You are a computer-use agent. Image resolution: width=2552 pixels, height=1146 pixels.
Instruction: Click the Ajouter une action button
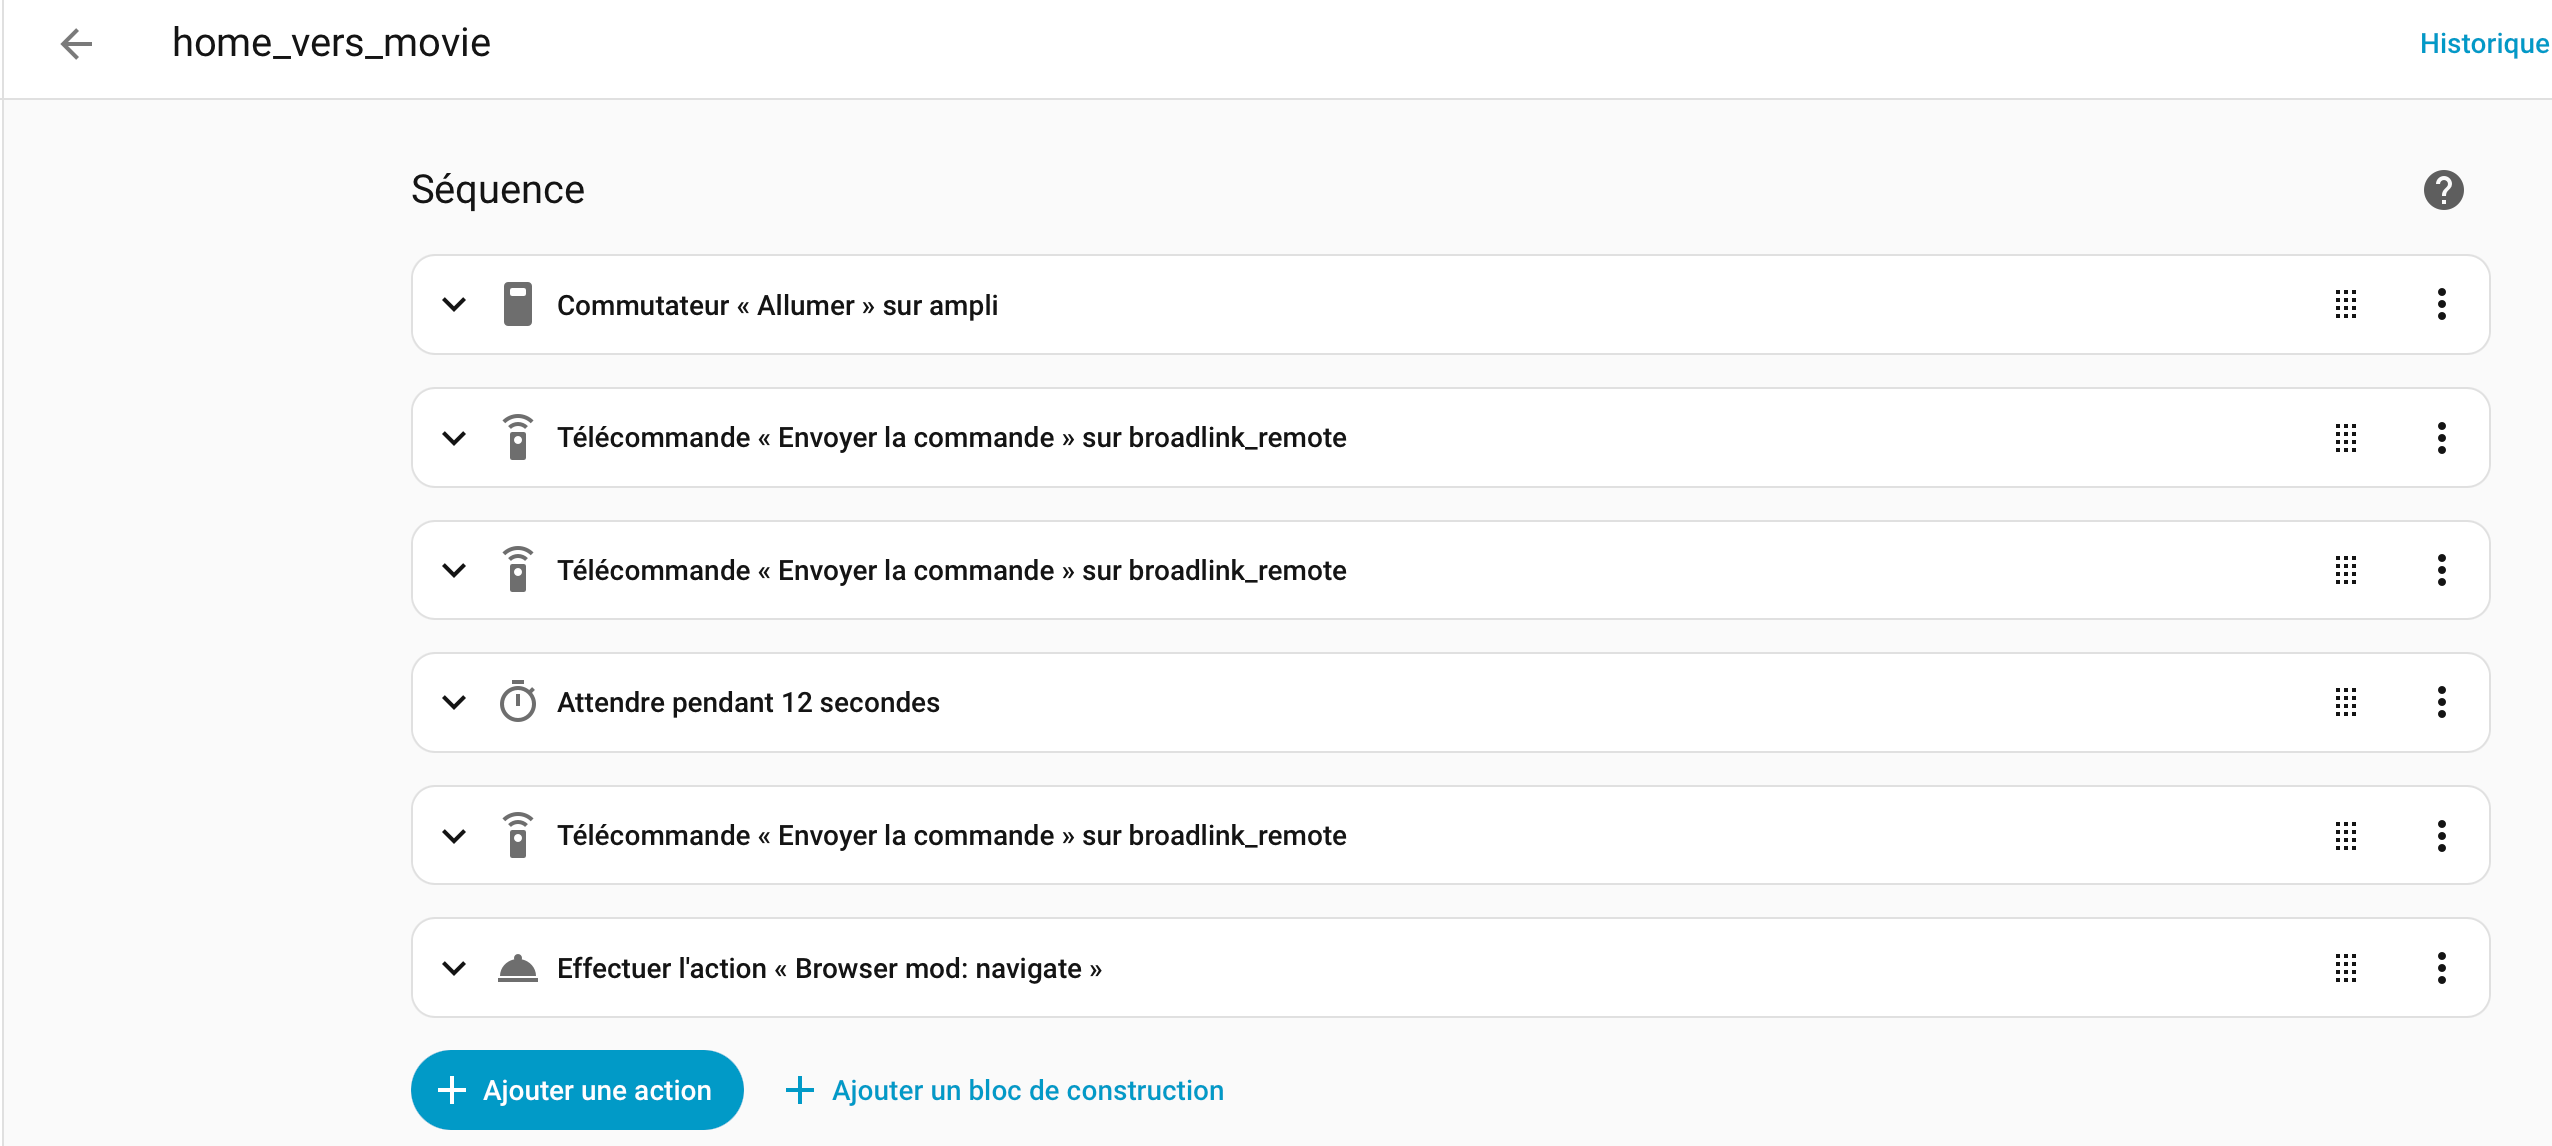tap(577, 1090)
